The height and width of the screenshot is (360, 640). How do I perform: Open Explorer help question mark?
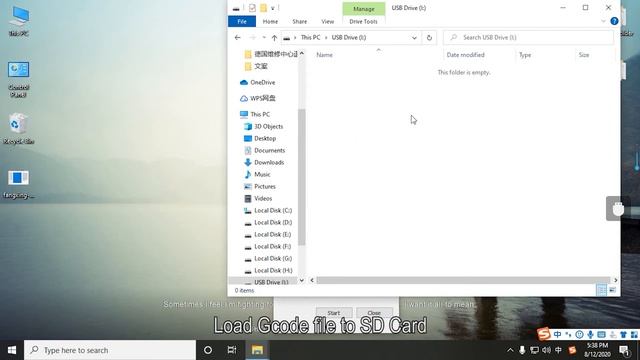[614, 21]
